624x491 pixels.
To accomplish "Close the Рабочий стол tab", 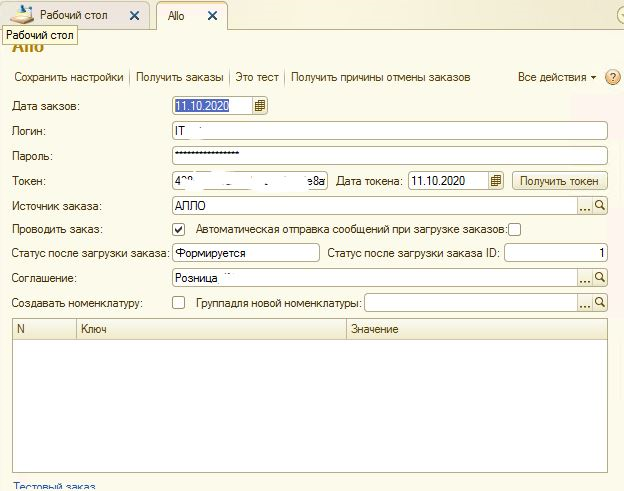I will pos(135,16).
